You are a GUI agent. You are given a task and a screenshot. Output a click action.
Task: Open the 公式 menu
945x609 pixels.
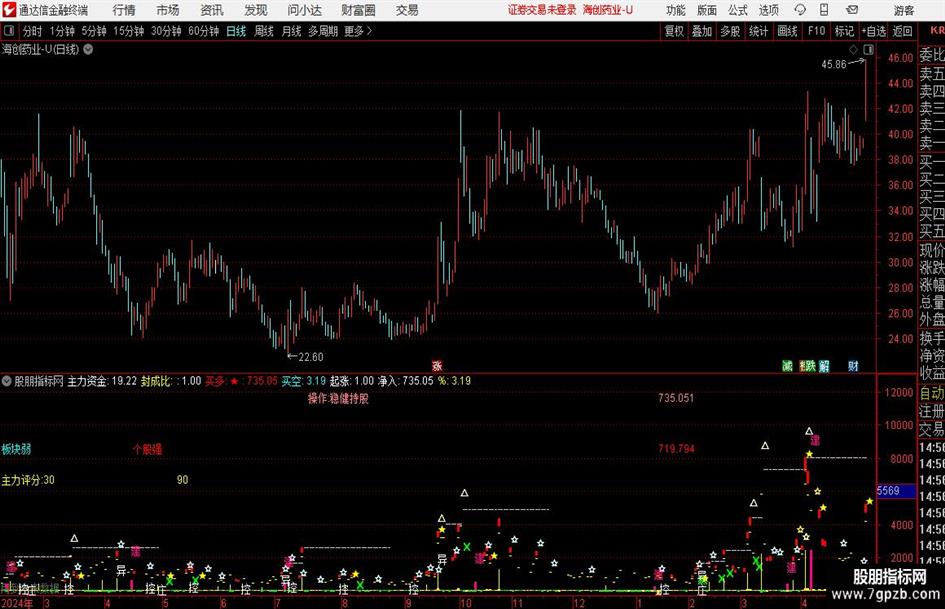point(738,10)
